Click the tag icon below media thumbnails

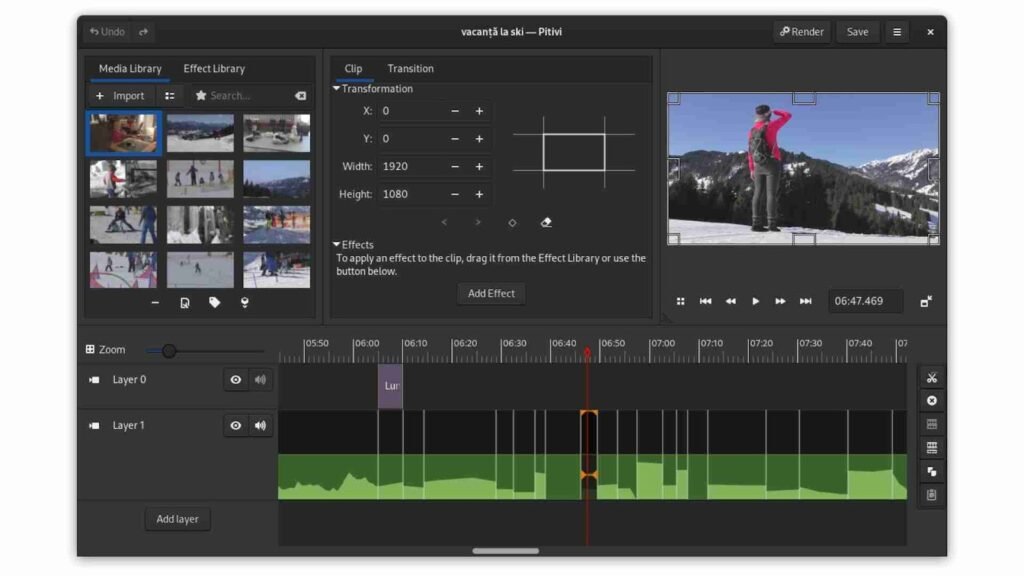(x=214, y=303)
